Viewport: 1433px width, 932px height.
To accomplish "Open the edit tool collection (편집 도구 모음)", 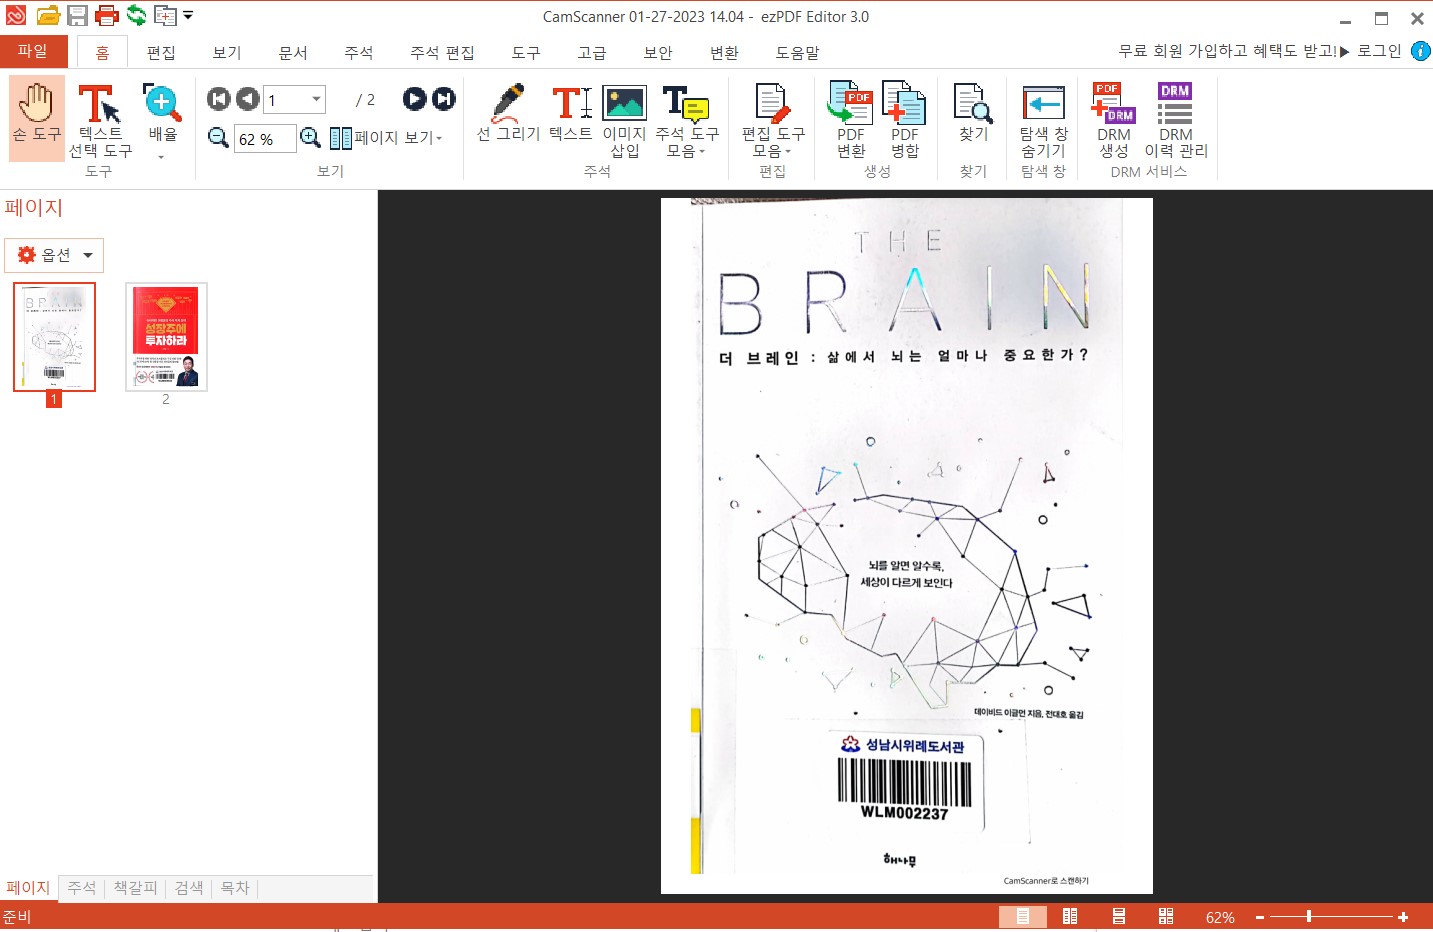I will tap(772, 122).
